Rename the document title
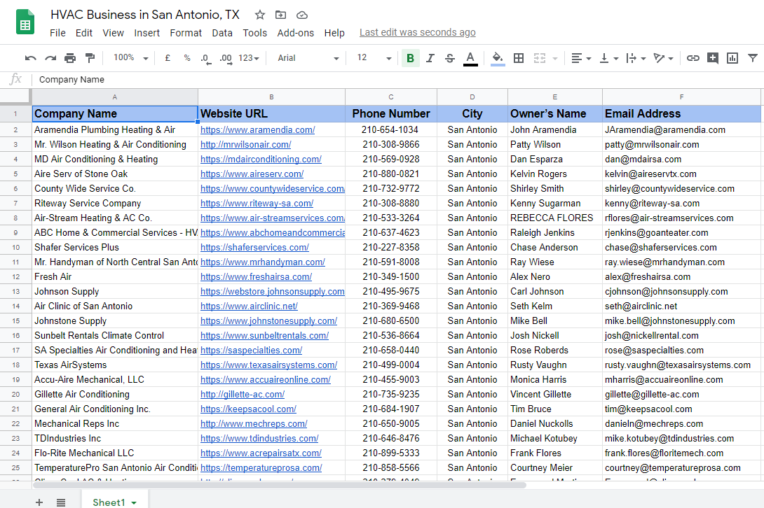The width and height of the screenshot is (764, 508). (145, 15)
